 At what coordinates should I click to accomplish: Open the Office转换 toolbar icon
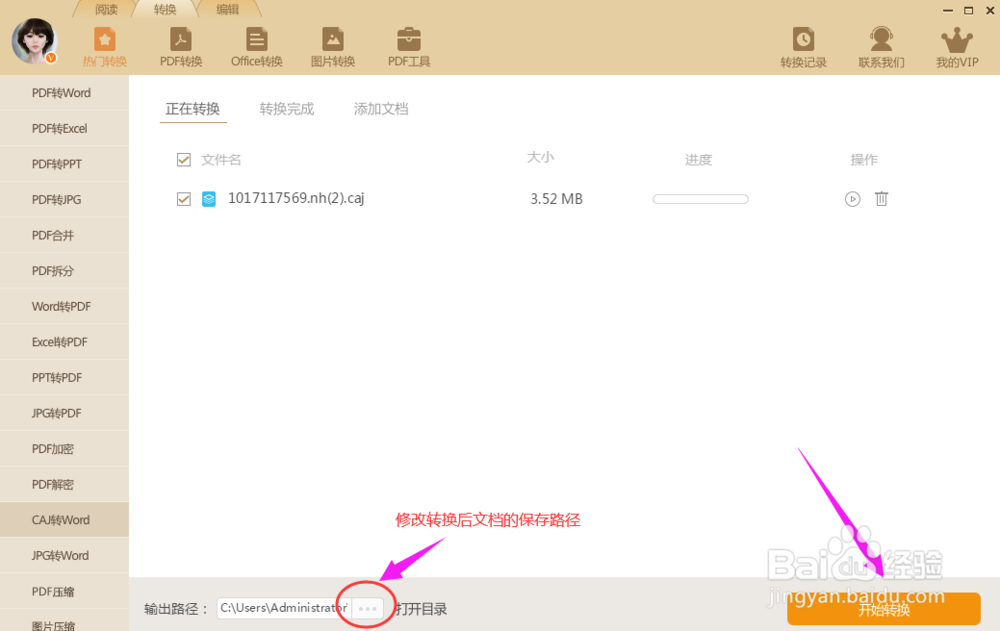(256, 48)
